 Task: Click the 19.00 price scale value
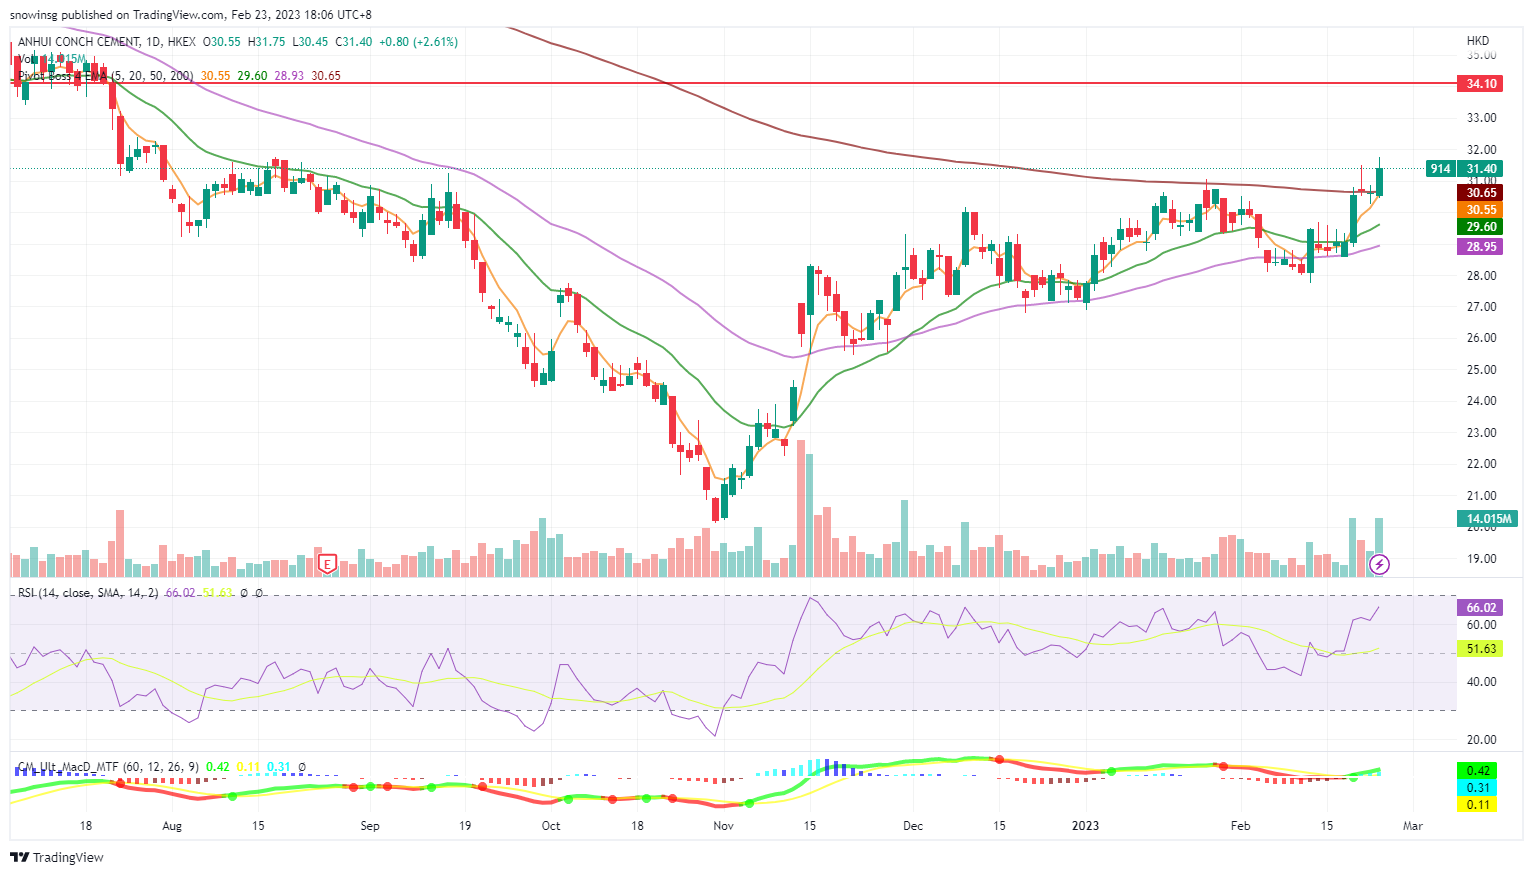coord(1481,559)
